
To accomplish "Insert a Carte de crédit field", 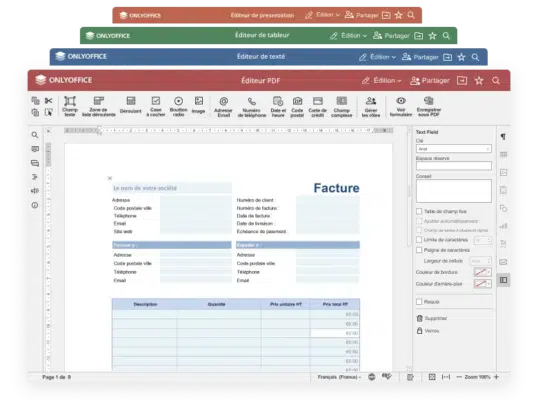I will (x=318, y=106).
